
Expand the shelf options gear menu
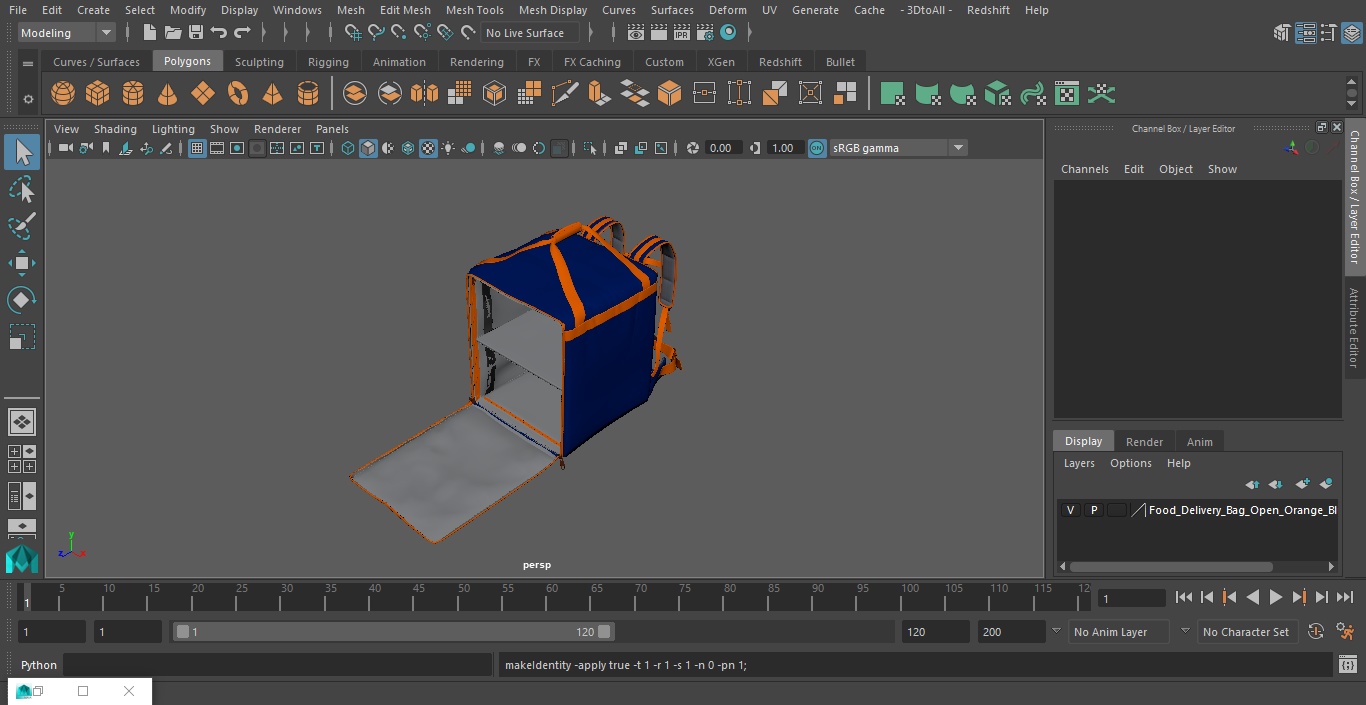[28, 98]
